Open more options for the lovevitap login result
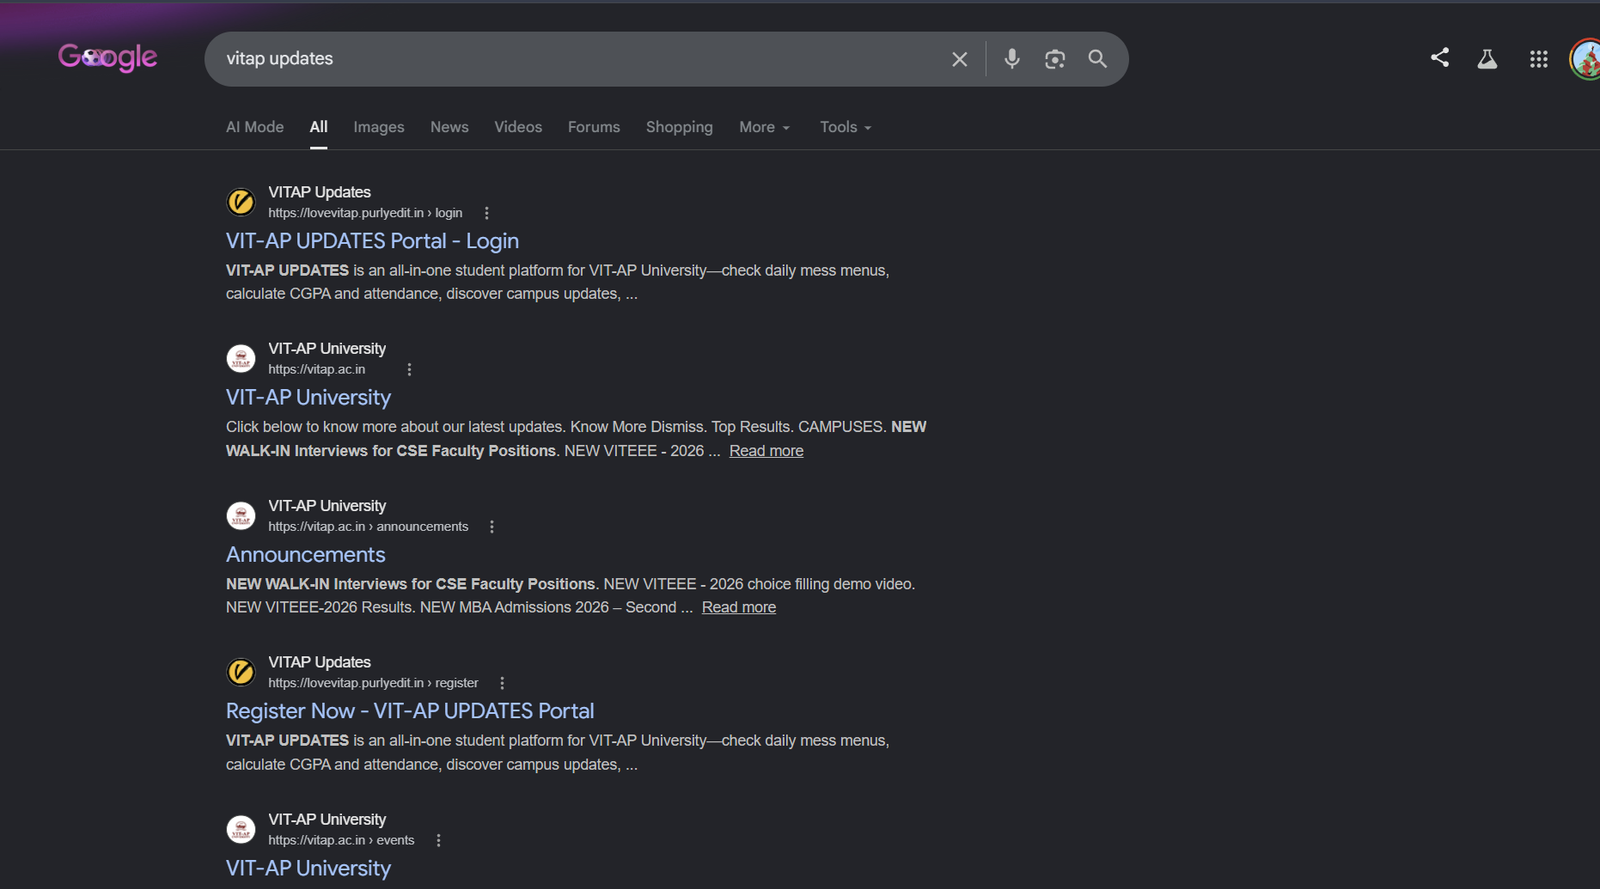Image resolution: width=1600 pixels, height=889 pixels. [487, 213]
